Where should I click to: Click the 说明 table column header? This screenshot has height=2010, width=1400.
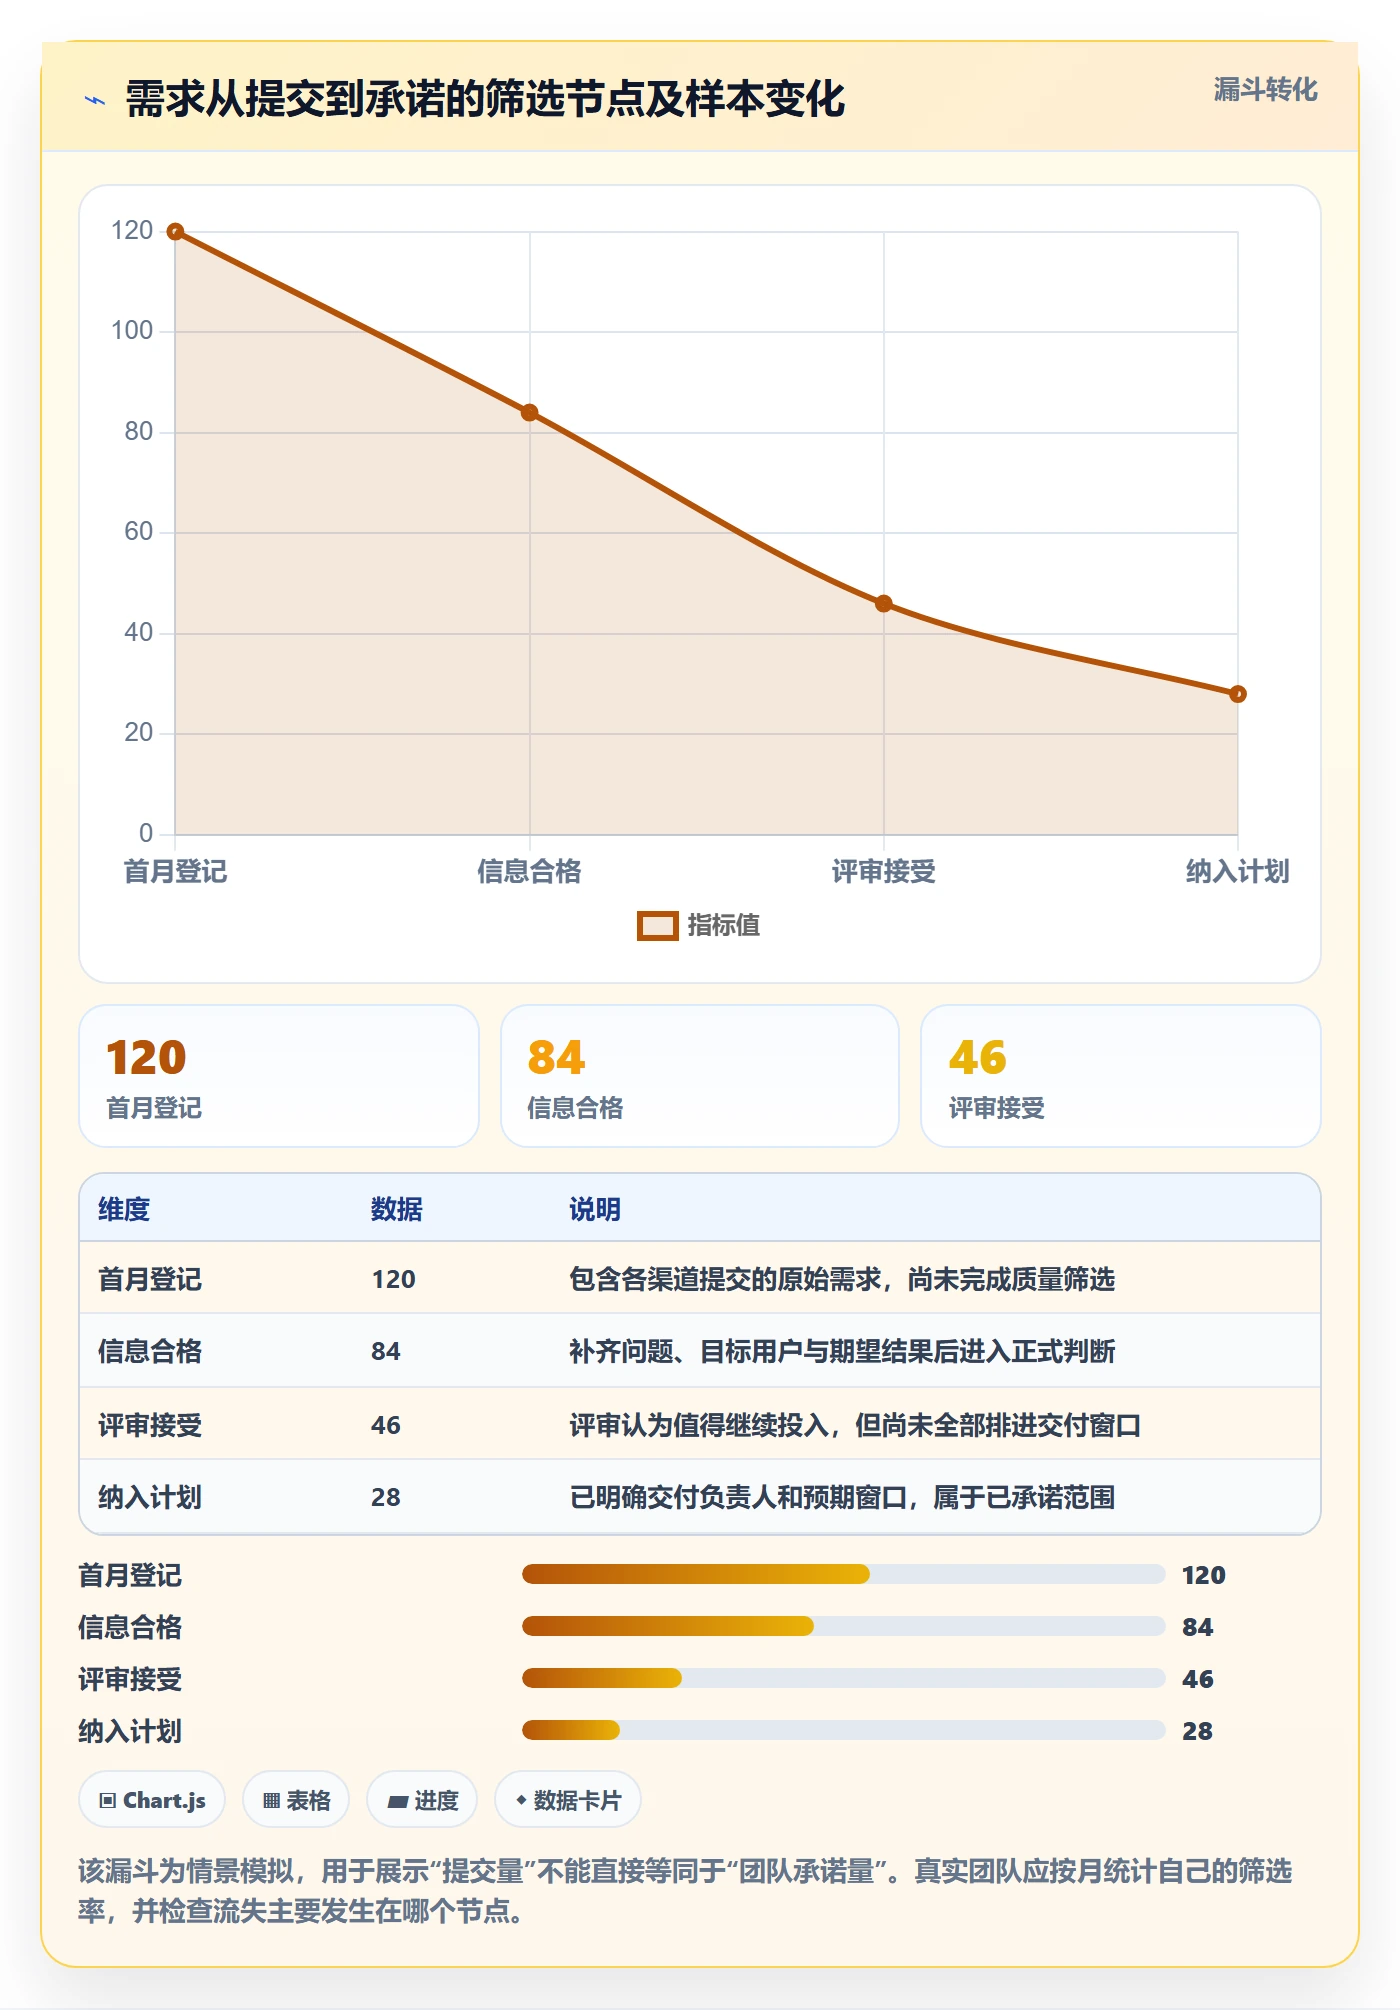point(595,1209)
